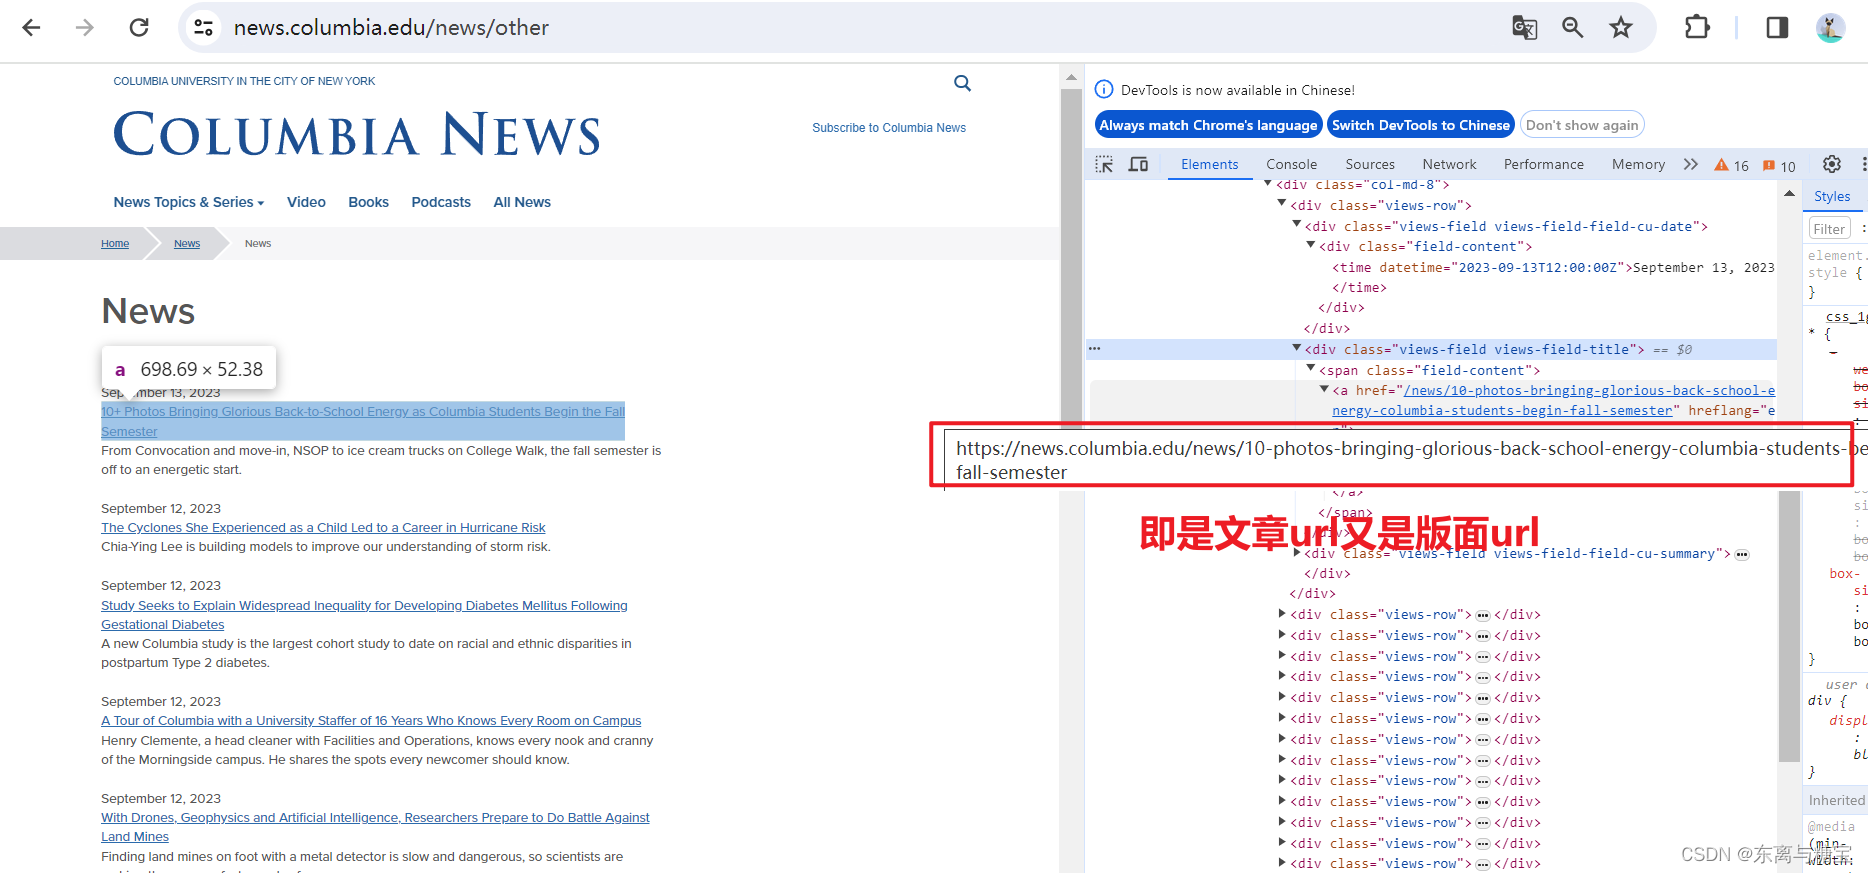Select the Styles pane tab
This screenshot has width=1868, height=873.
click(1832, 197)
